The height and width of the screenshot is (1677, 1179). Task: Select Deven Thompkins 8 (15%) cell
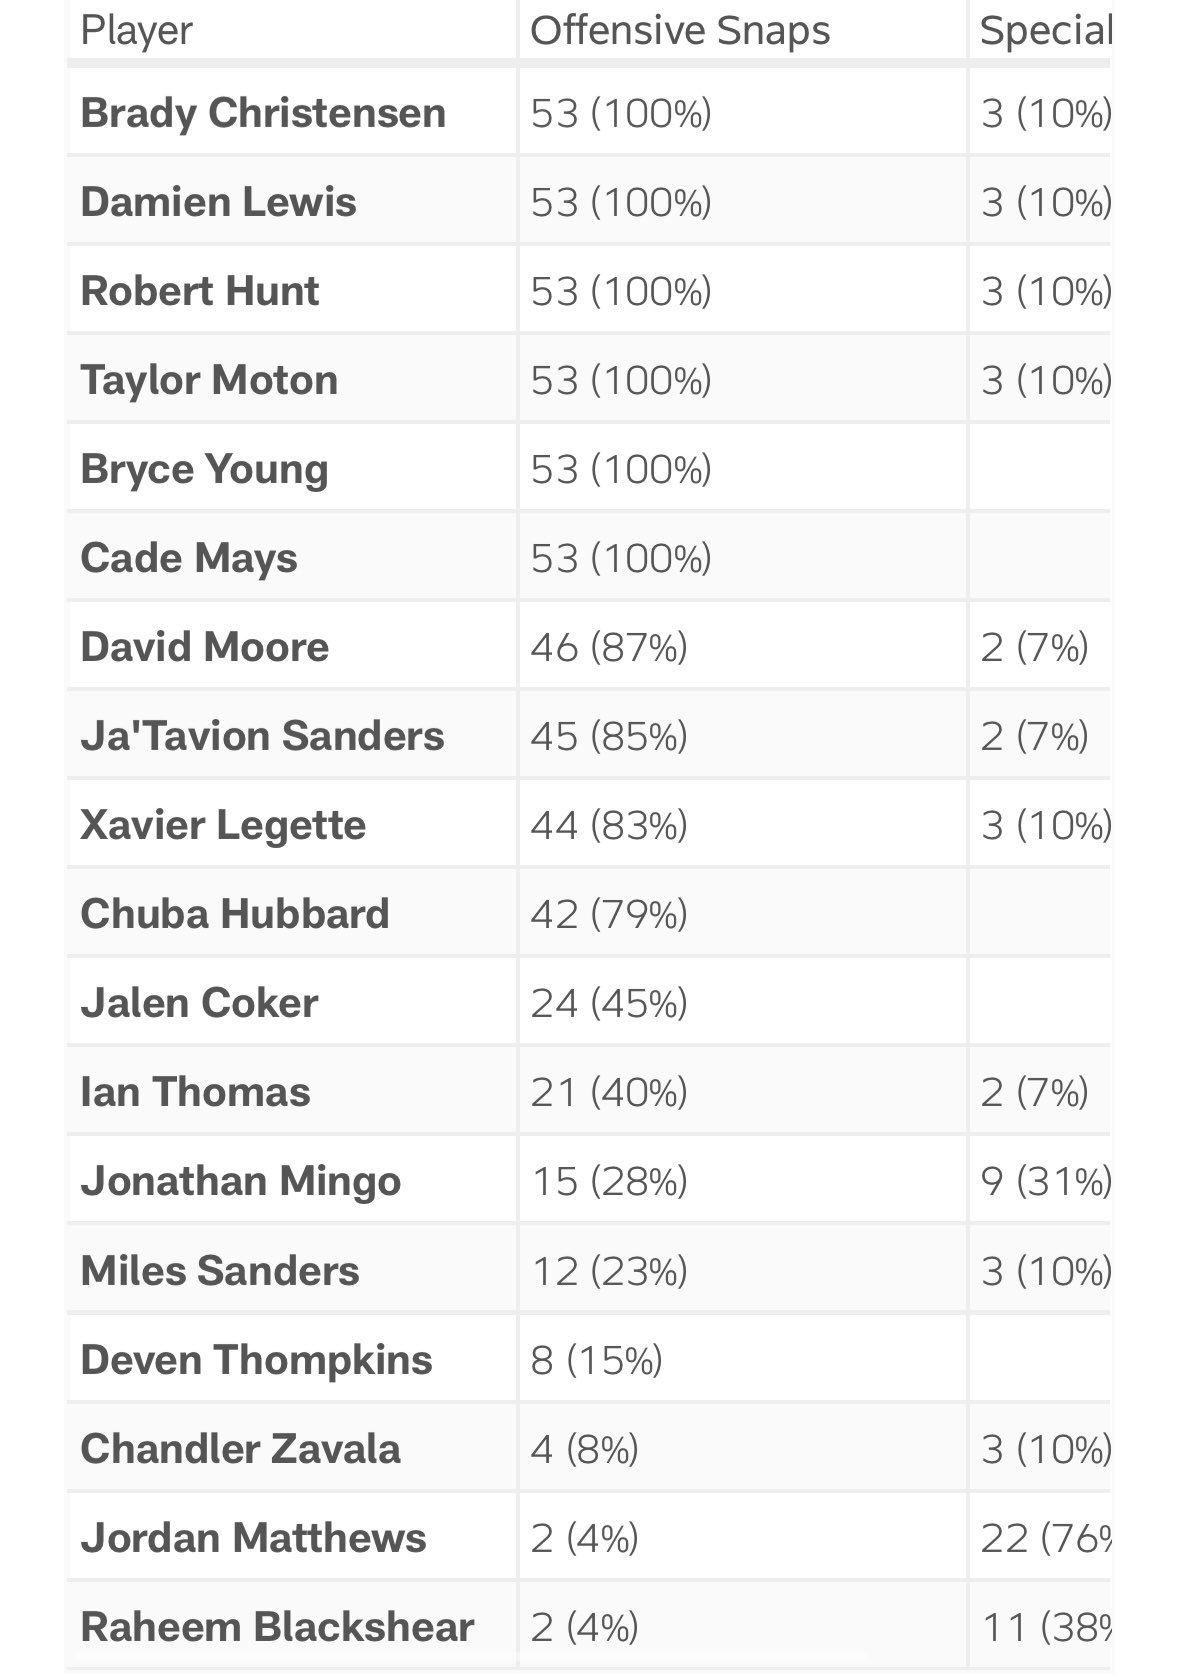[597, 1359]
